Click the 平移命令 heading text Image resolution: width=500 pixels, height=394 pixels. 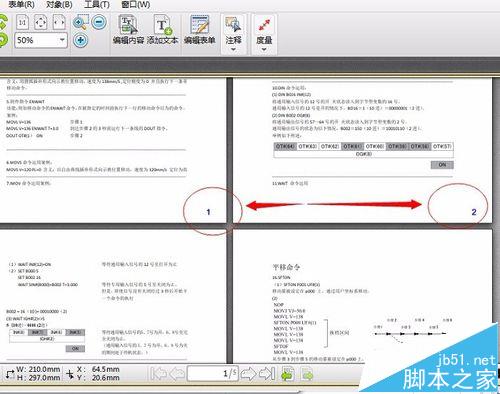pos(286,267)
